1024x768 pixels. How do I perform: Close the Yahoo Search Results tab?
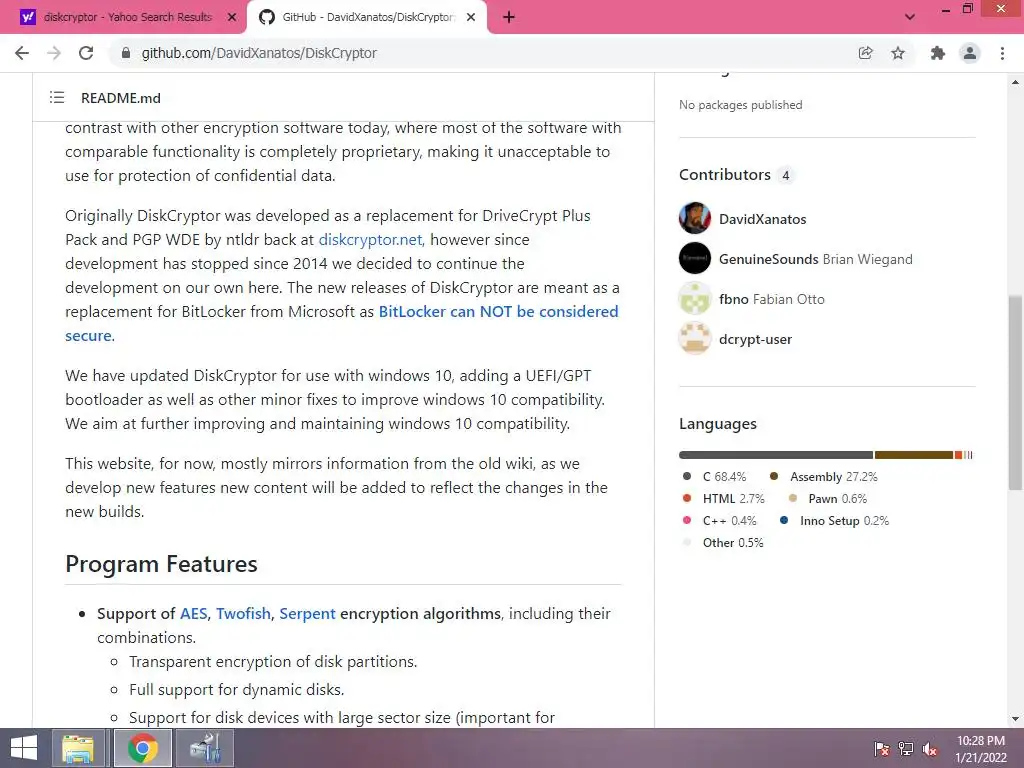(232, 17)
